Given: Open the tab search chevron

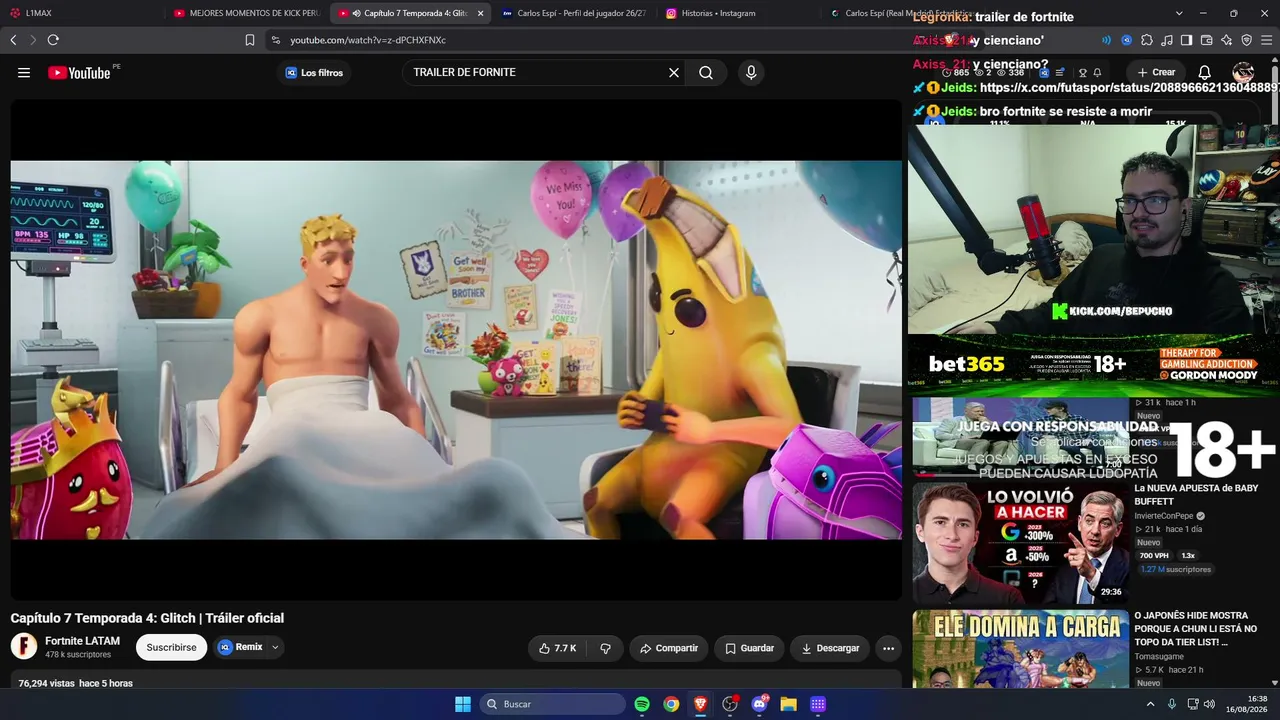Looking at the screenshot, I should [1179, 13].
